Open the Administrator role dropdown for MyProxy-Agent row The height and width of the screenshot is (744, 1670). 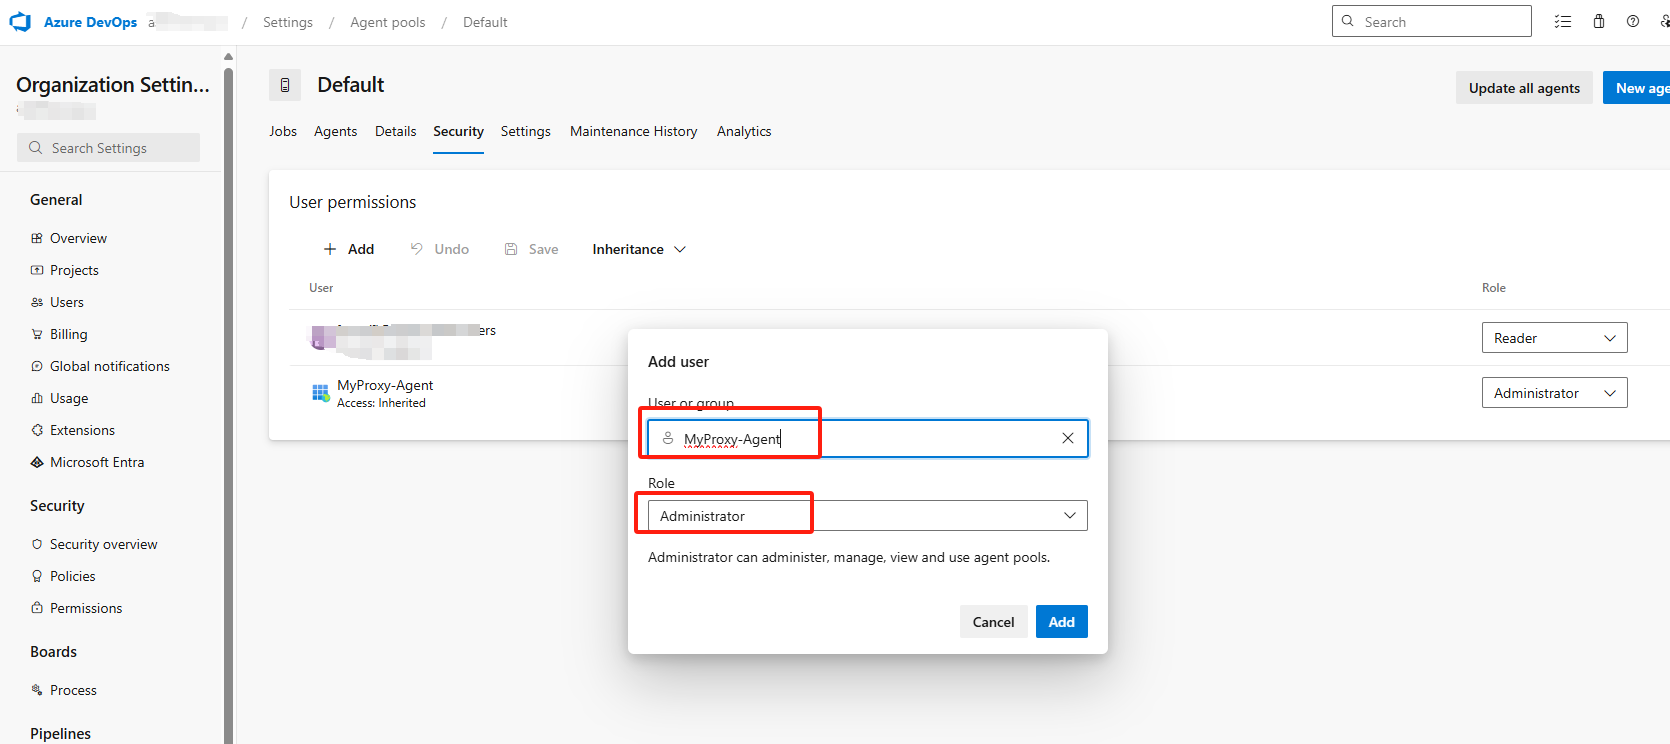tap(1554, 393)
